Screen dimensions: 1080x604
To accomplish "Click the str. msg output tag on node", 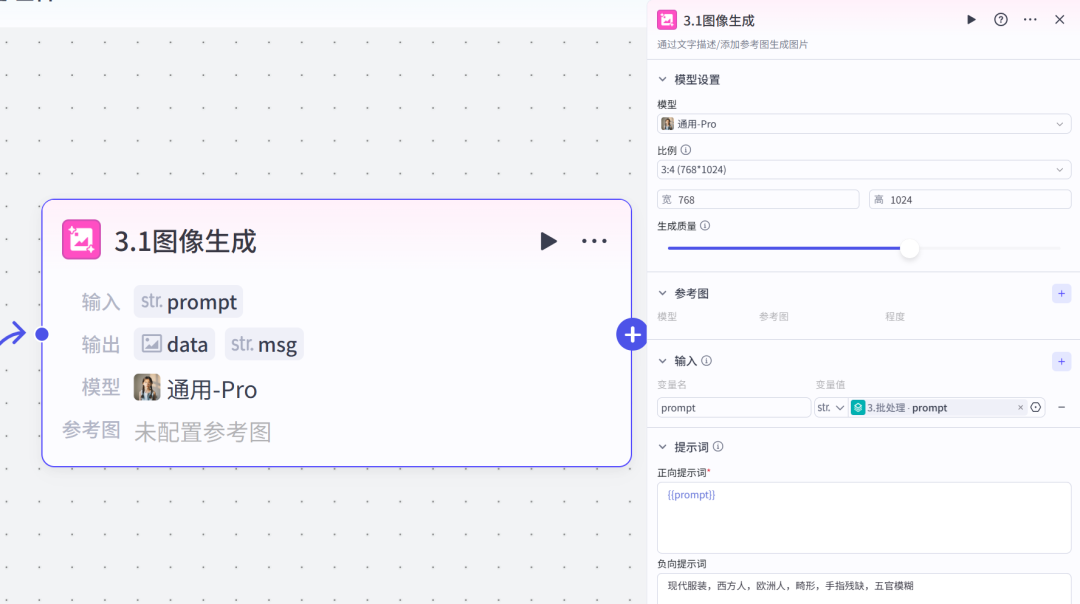I will click(264, 344).
